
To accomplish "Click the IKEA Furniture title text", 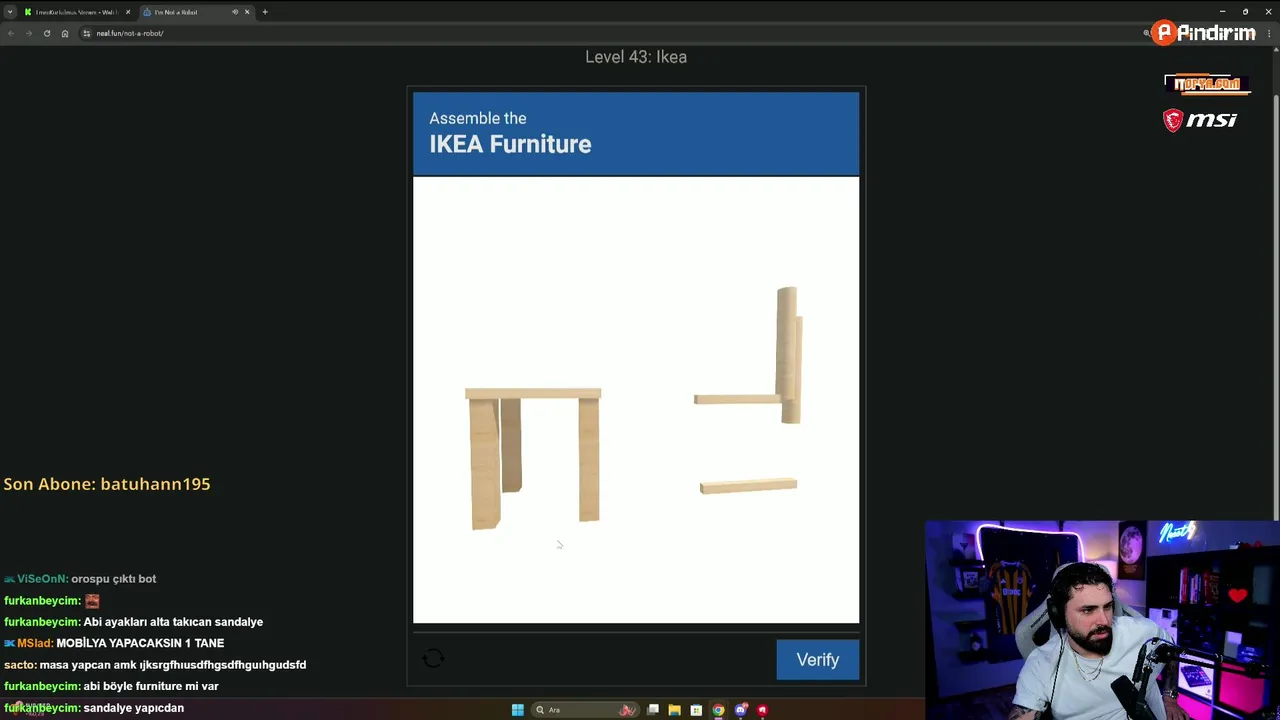I will coord(510,144).
